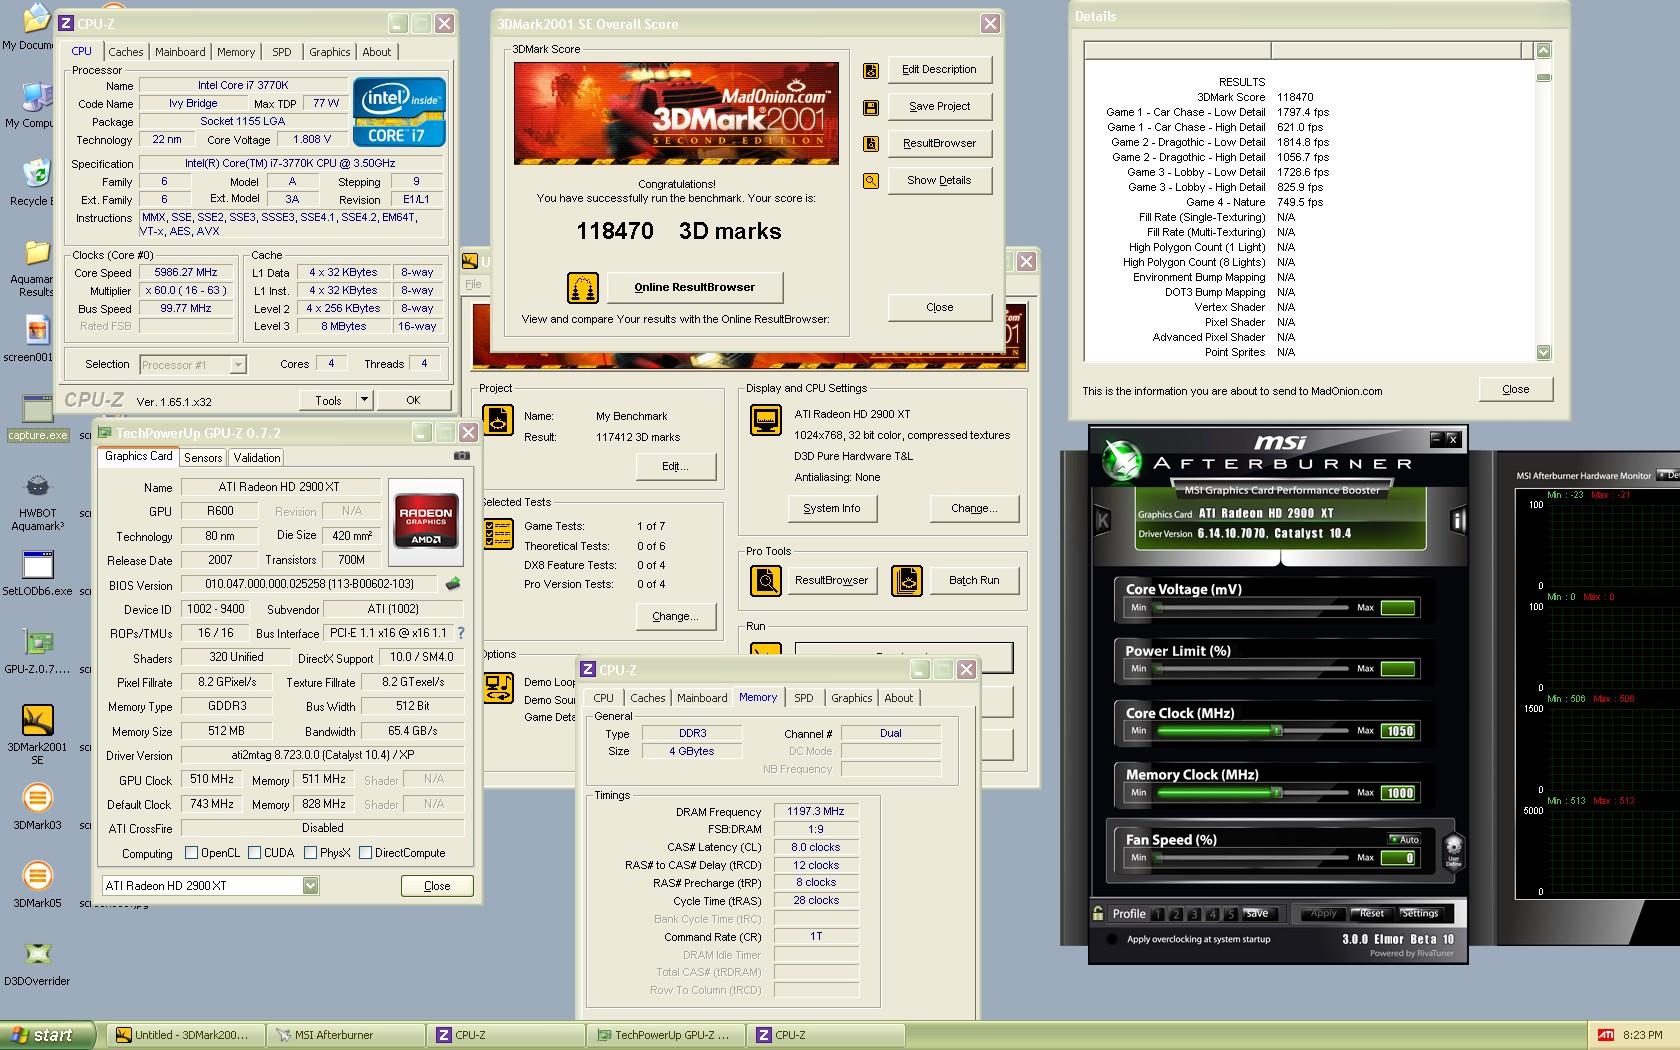Image resolution: width=1680 pixels, height=1050 pixels.
Task: Switch to Caches tab in the CPU-Z processor window
Action: [126, 52]
